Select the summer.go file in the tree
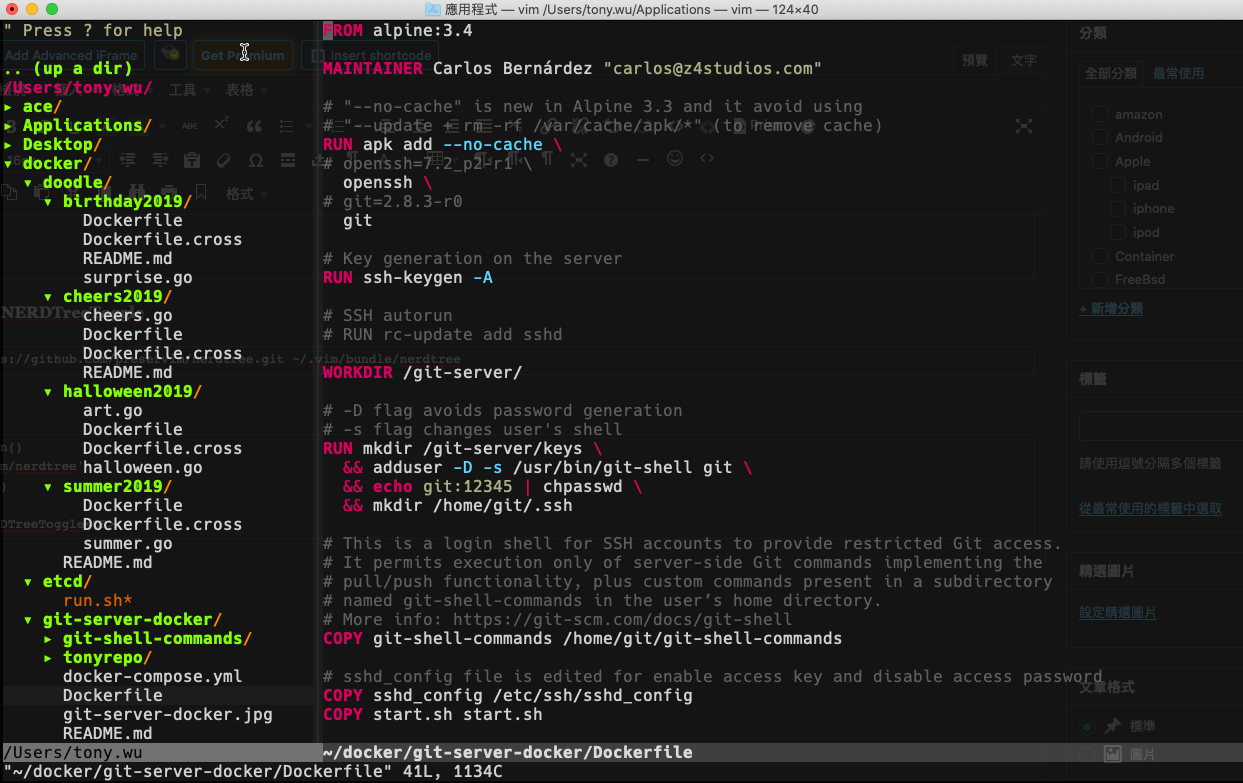This screenshot has width=1243, height=783. [x=128, y=543]
